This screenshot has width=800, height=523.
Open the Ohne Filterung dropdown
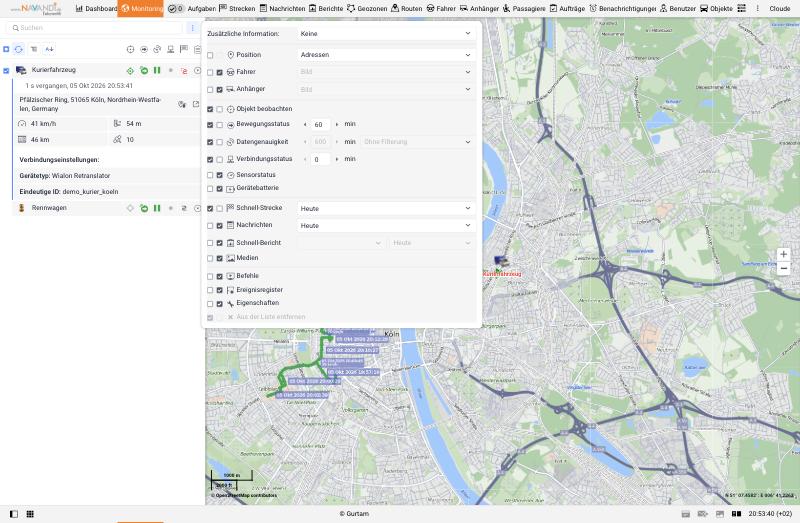418,142
